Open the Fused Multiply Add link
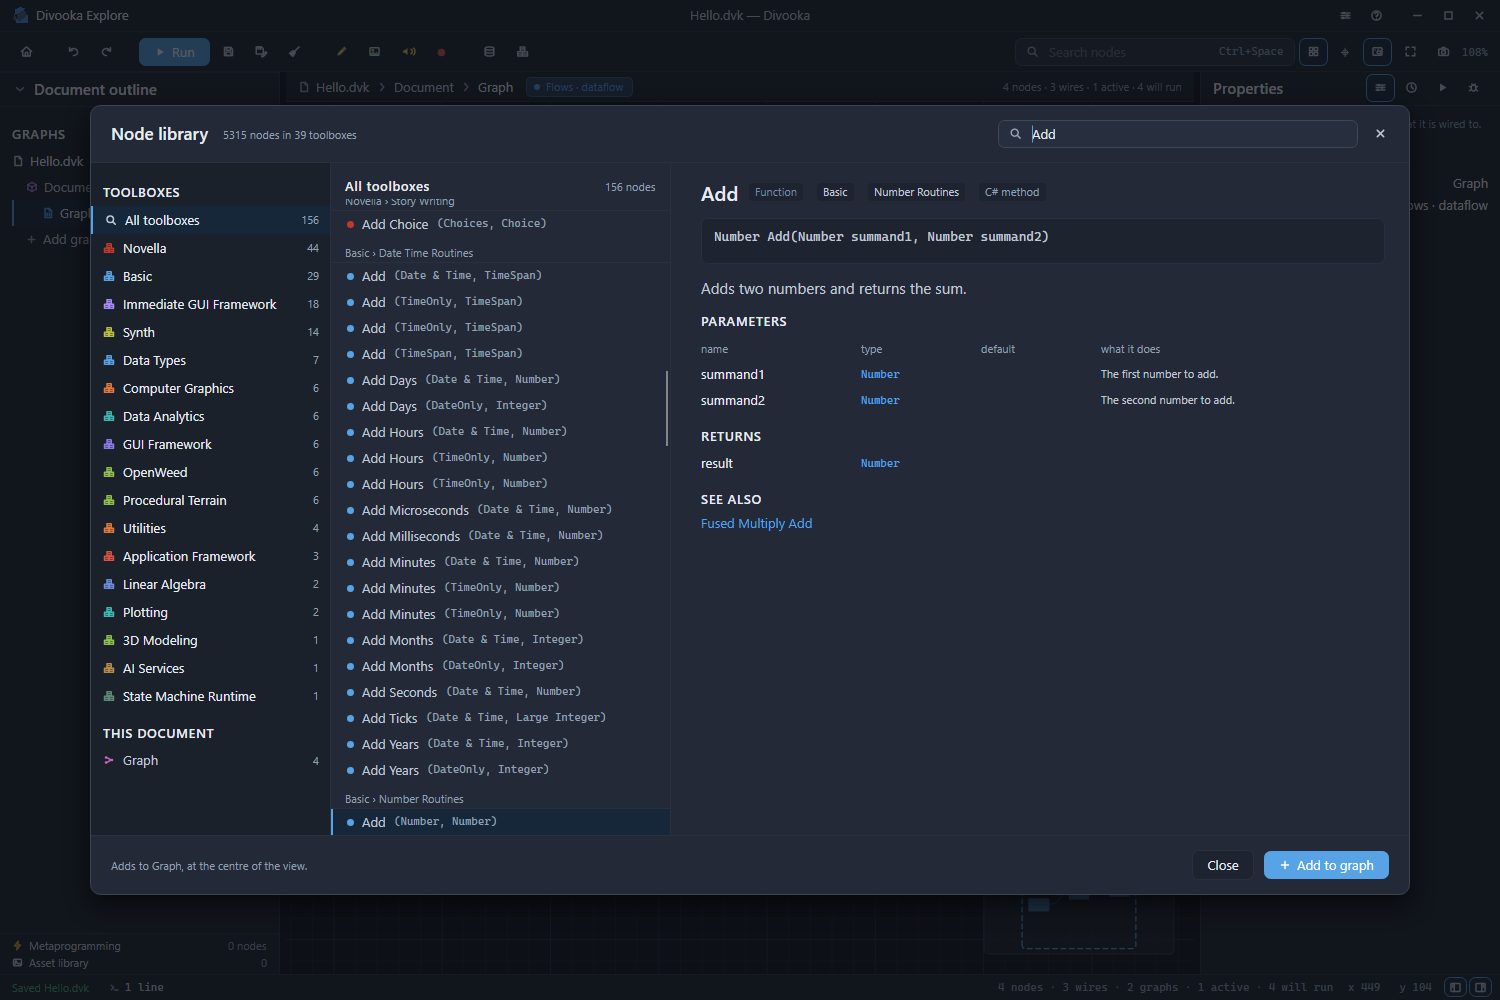This screenshot has height=1000, width=1500. (756, 523)
